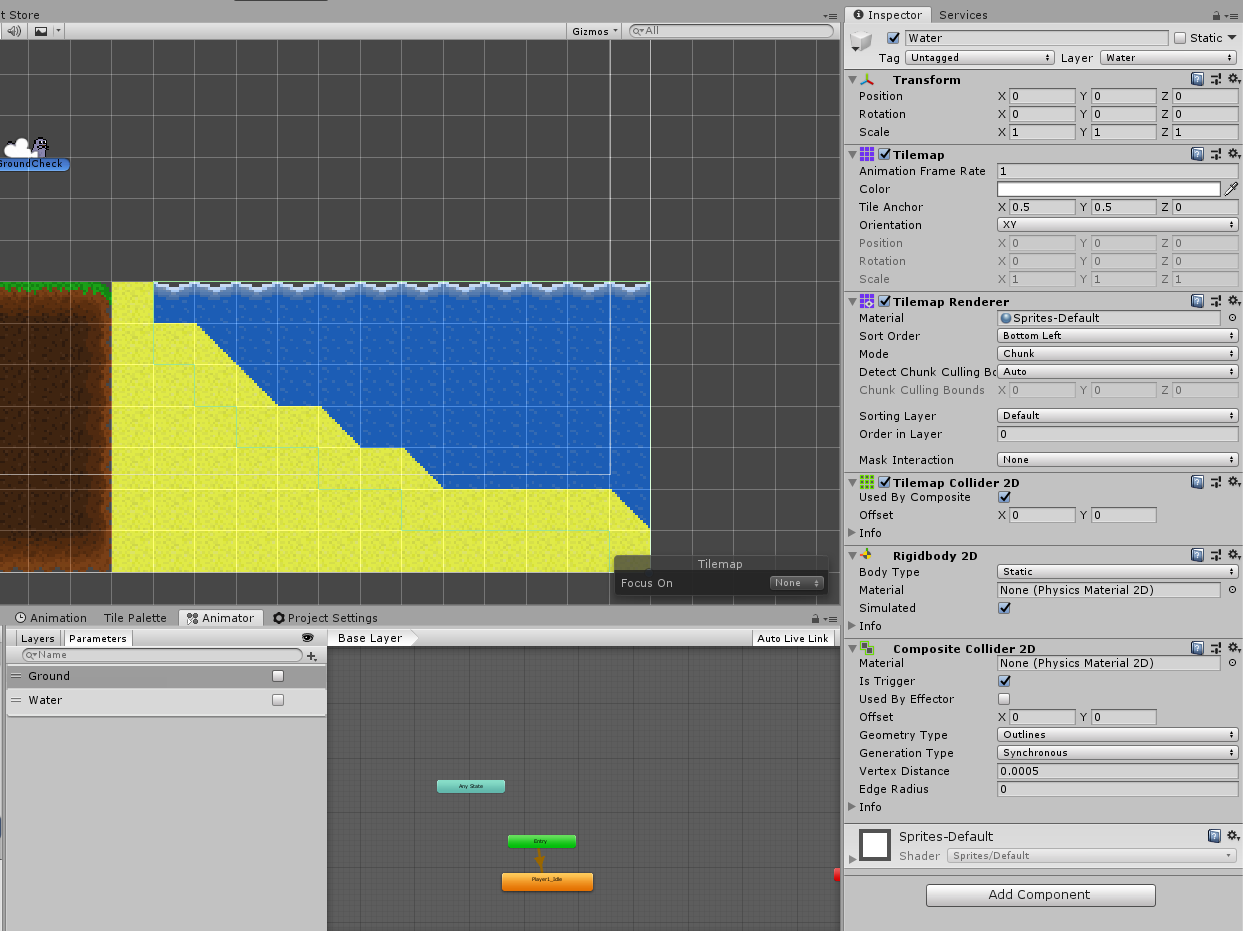Image resolution: width=1243 pixels, height=931 pixels.
Task: Click the Add Component button
Action: (1040, 895)
